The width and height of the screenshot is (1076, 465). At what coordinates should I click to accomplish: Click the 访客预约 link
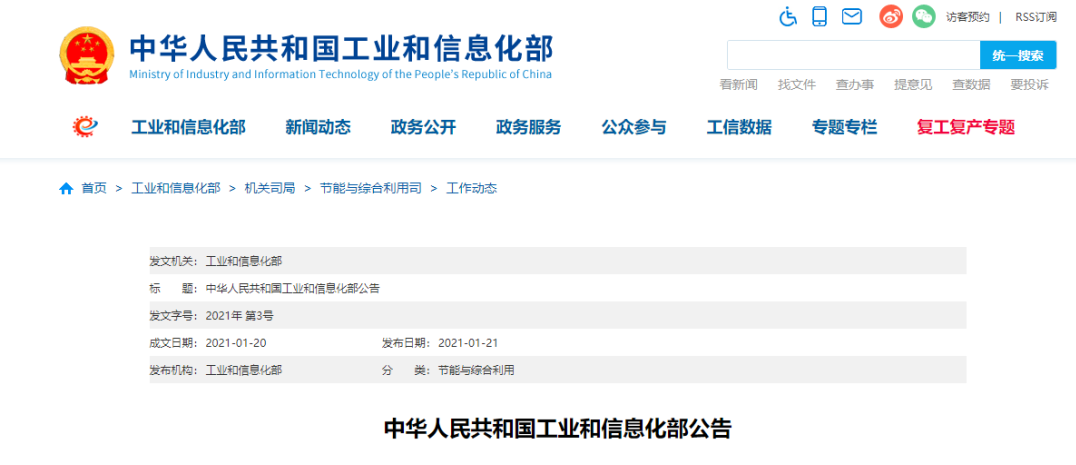[968, 17]
